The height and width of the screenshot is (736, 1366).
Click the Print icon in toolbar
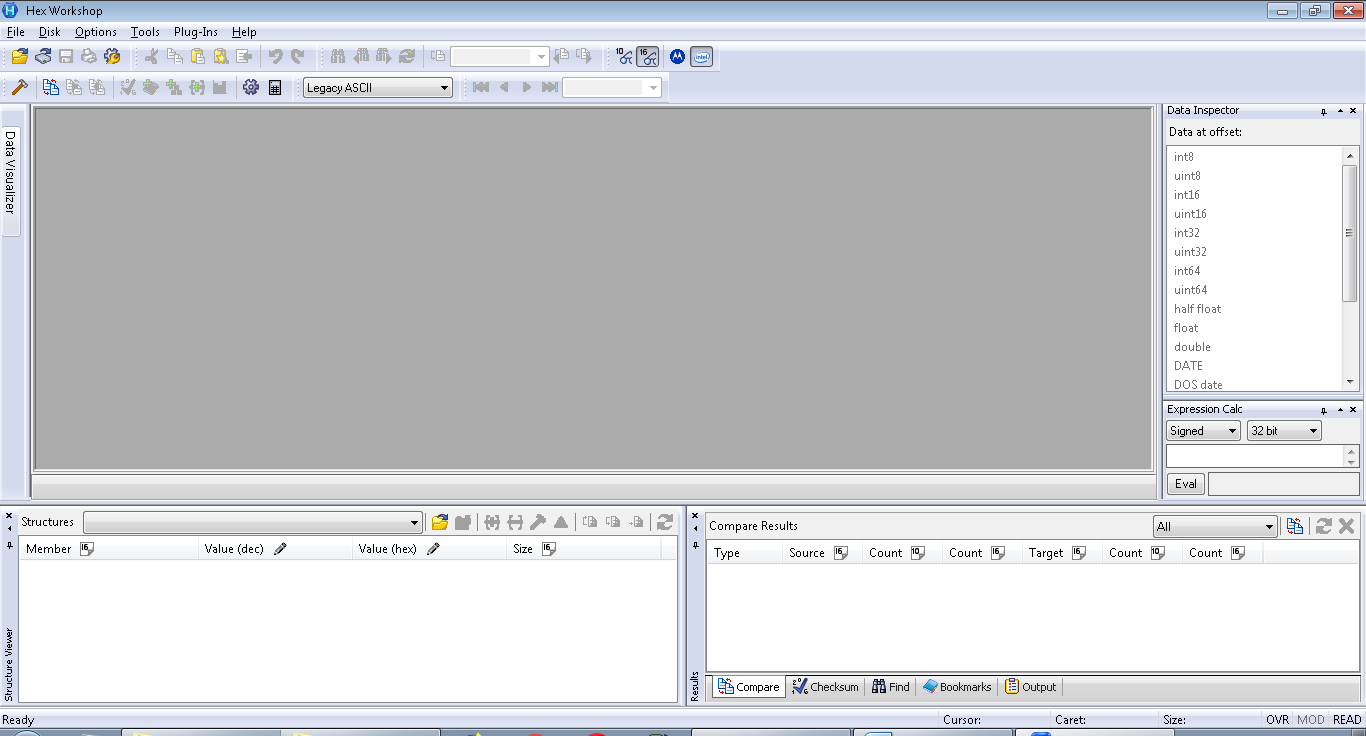pos(89,57)
